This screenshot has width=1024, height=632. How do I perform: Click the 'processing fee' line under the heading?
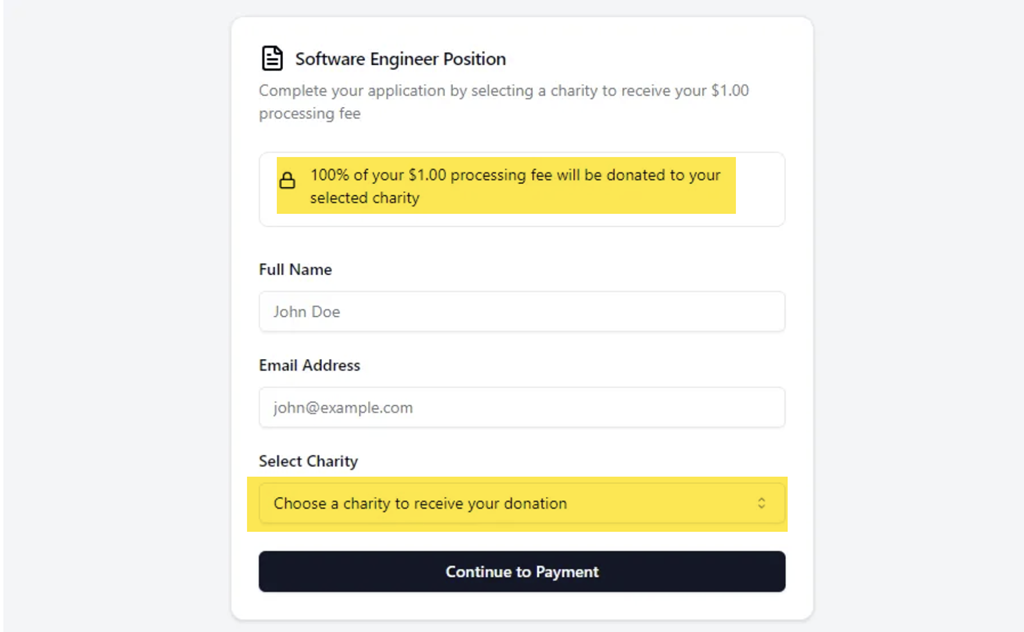(310, 114)
